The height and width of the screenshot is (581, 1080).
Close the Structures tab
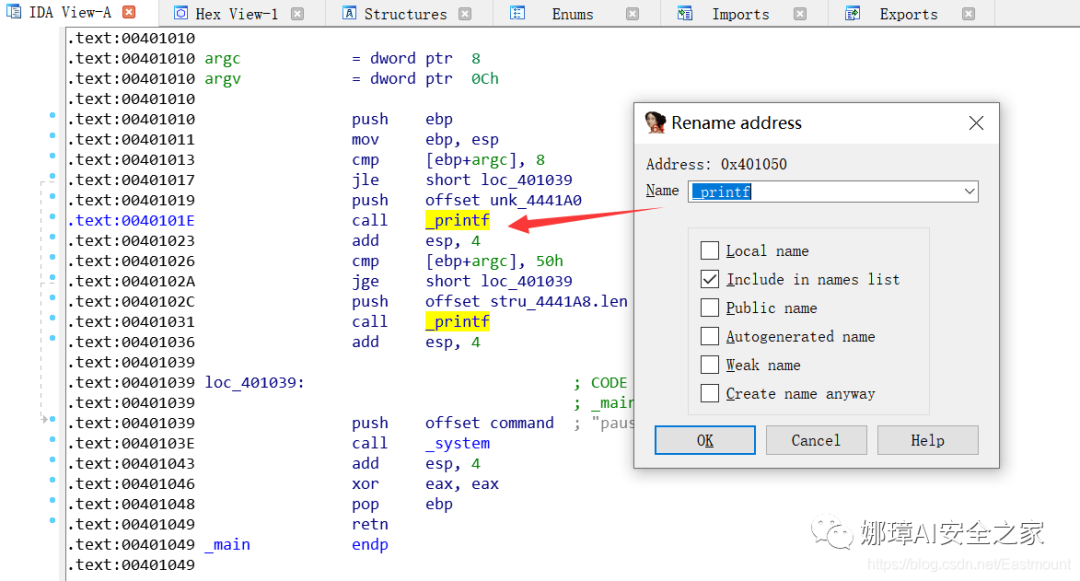(x=466, y=14)
